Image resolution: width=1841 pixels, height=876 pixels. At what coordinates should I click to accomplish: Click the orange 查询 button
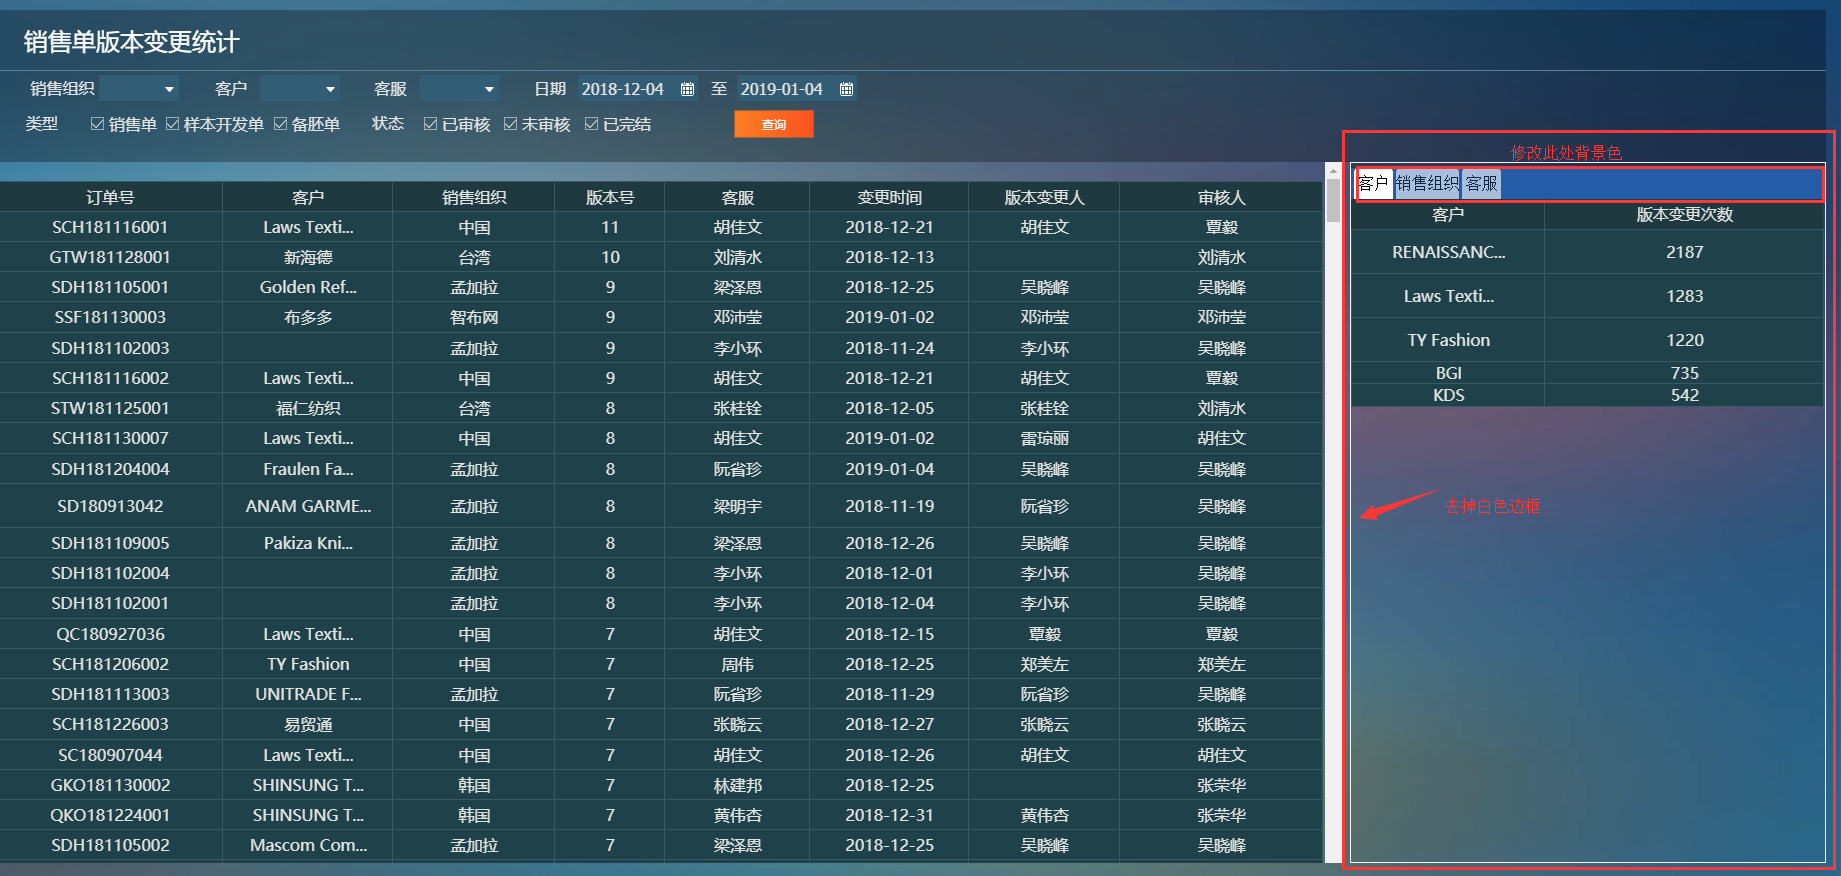[774, 124]
